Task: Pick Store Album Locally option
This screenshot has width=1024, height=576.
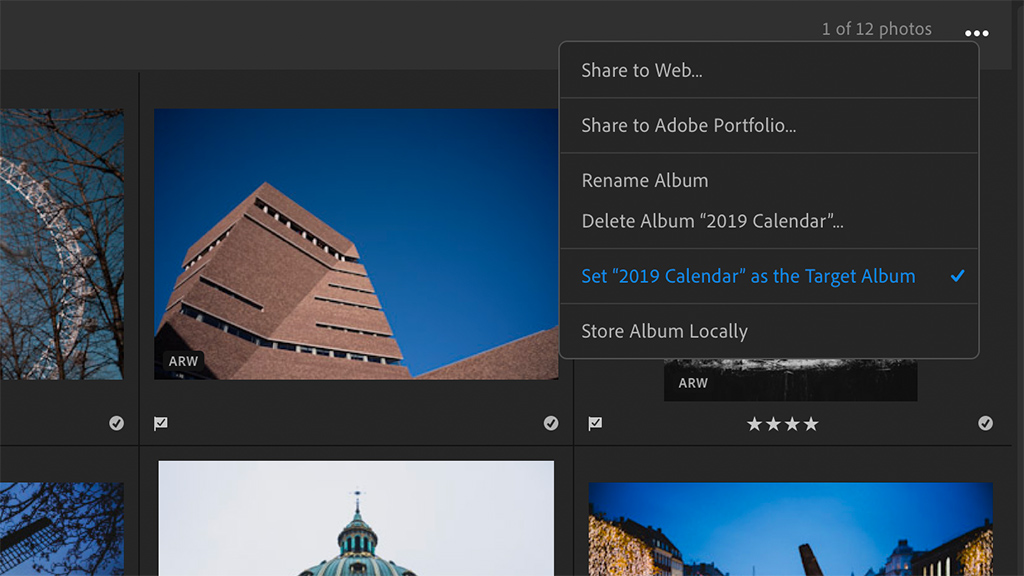Action: tap(664, 331)
